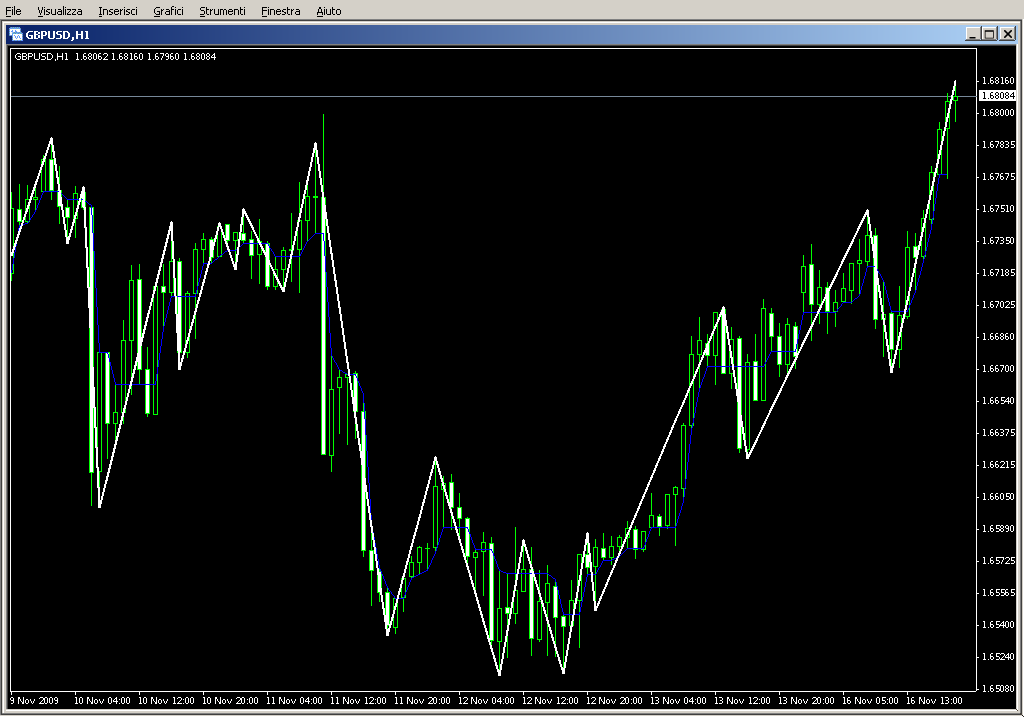Click the 1.65080 price at axis bottom

pos(996,689)
